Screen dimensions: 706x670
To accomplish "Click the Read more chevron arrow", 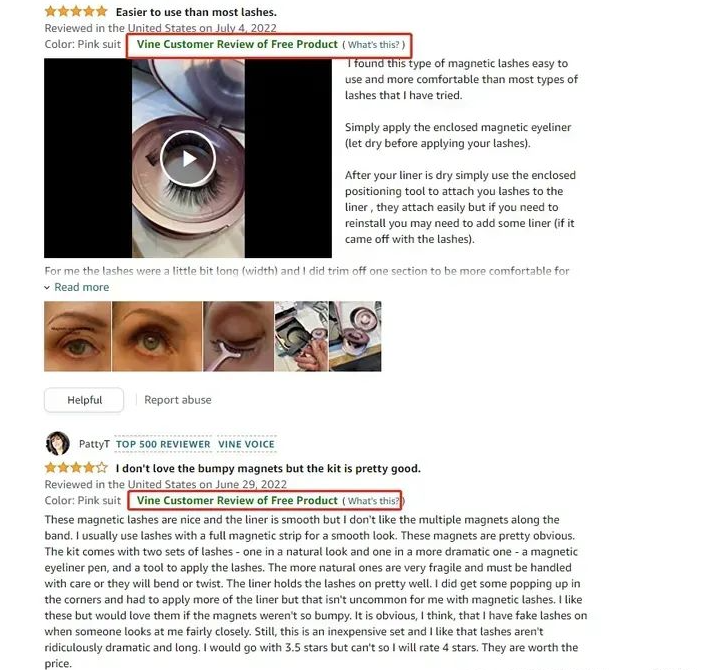I will tap(47, 287).
